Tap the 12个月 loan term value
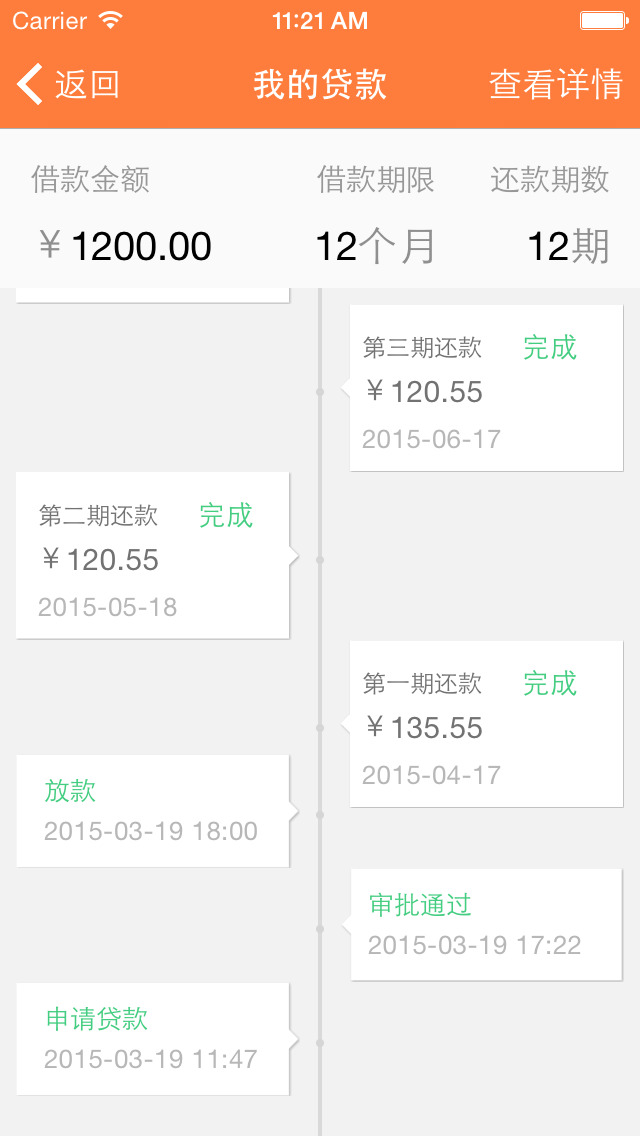This screenshot has width=640, height=1136. (375, 246)
